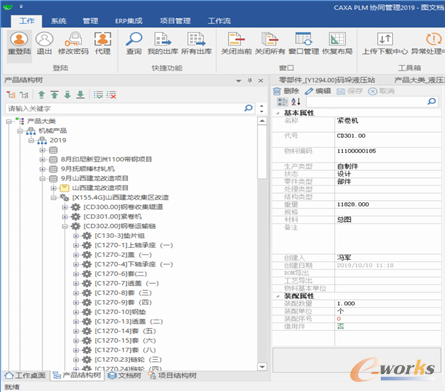Switch to 零部件_[Y1294.00] document tab
This screenshot has height=392, width=445.
pos(327,80)
